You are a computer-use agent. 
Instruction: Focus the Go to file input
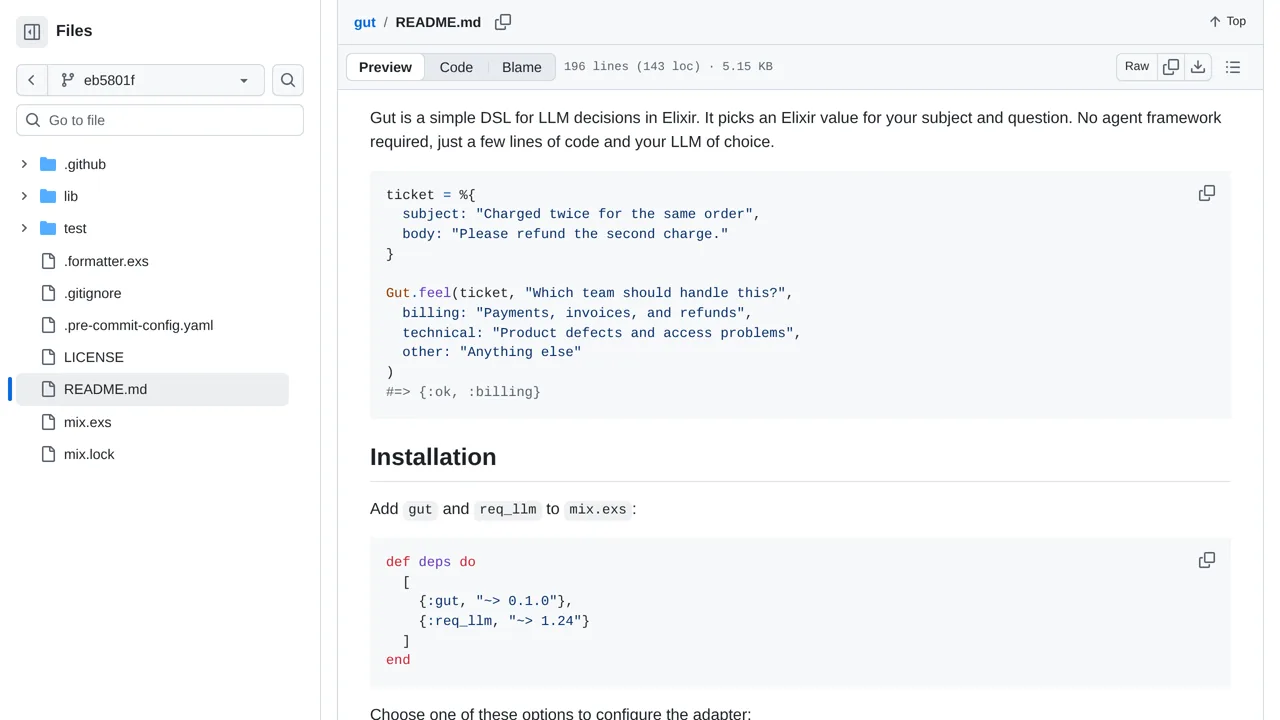[x=160, y=120]
